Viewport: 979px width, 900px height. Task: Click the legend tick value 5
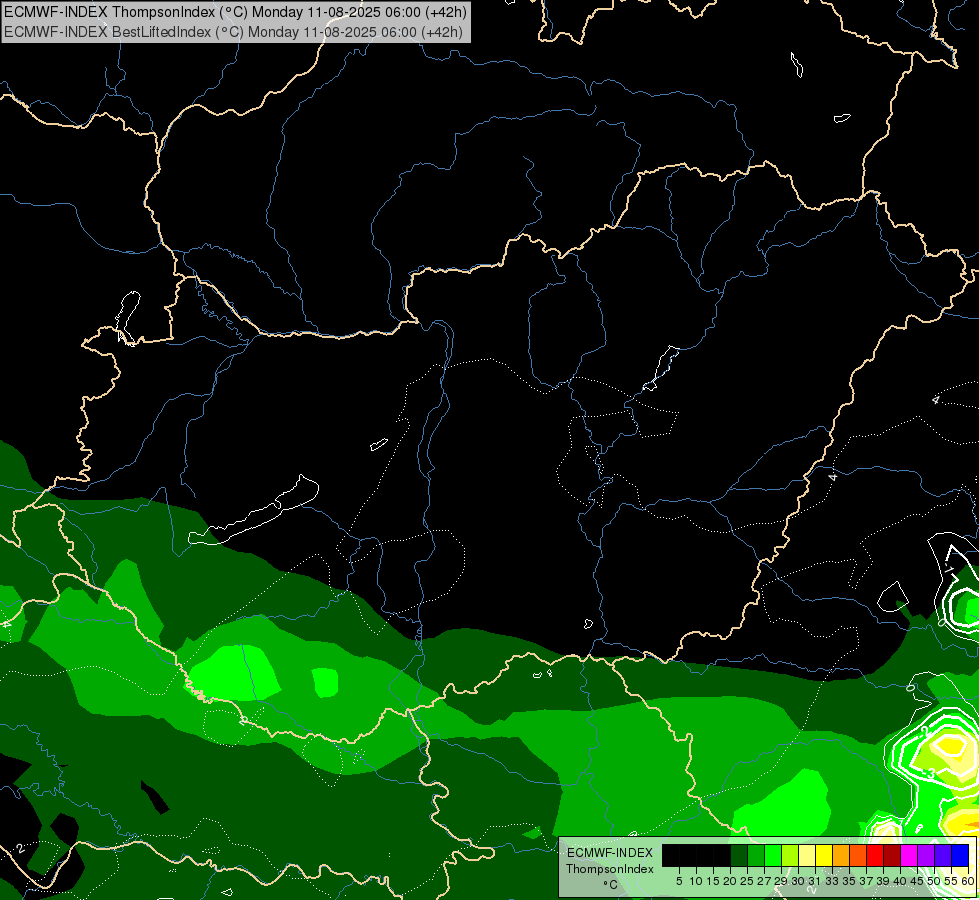pos(679,881)
